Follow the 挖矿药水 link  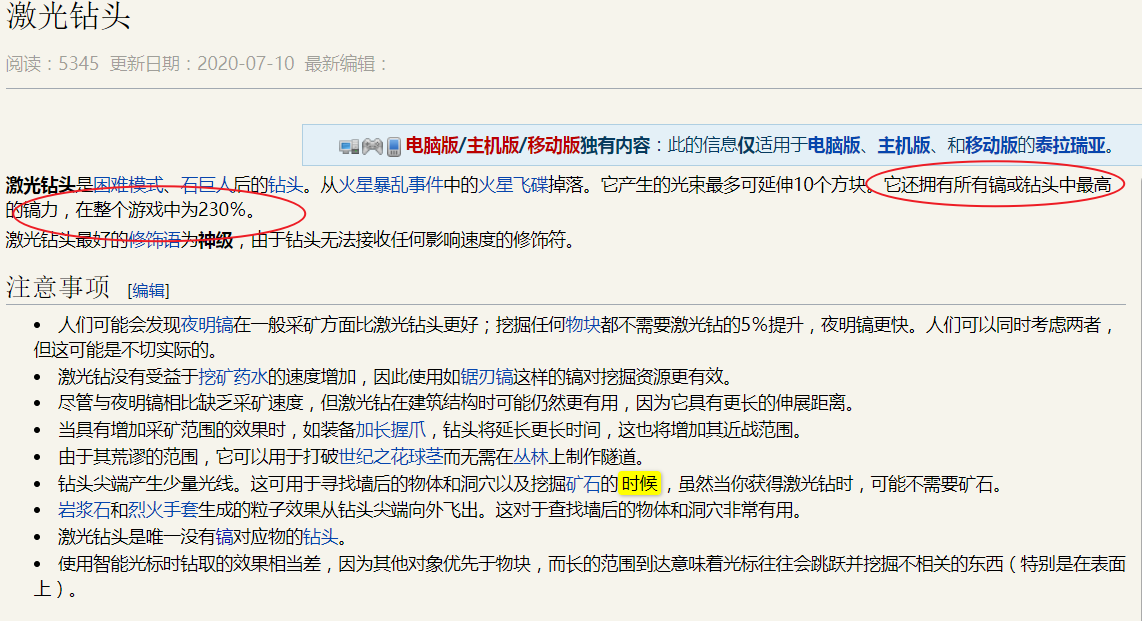click(x=232, y=377)
